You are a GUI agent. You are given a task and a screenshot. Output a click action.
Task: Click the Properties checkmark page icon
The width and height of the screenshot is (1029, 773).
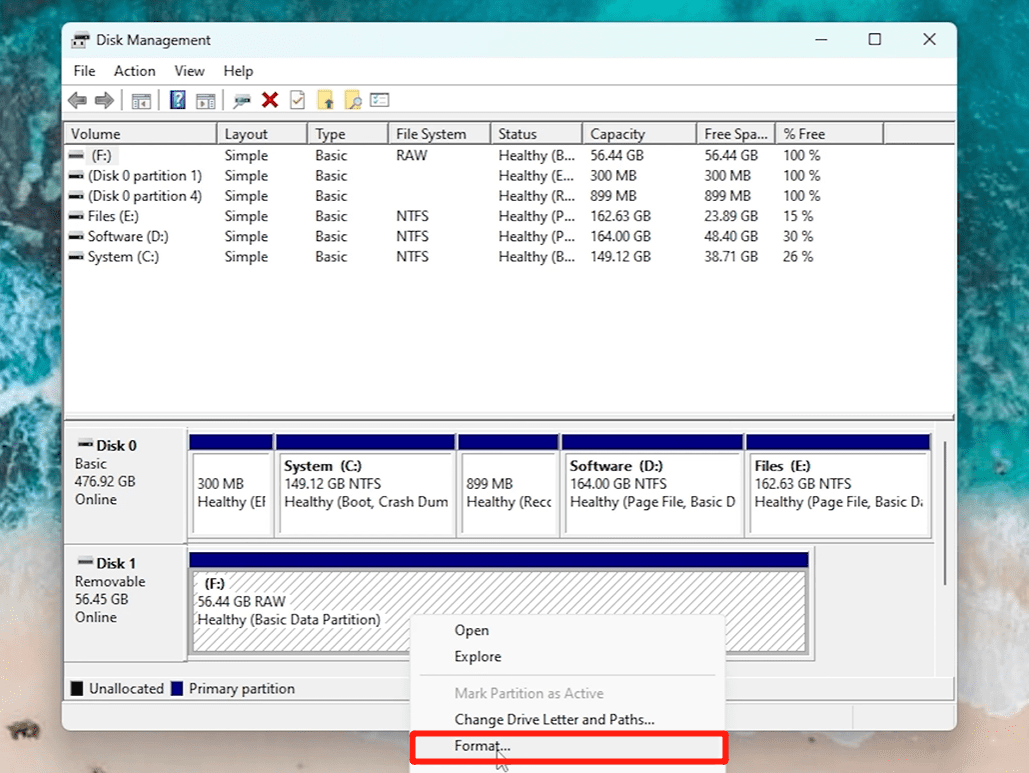pyautogui.click(x=297, y=100)
